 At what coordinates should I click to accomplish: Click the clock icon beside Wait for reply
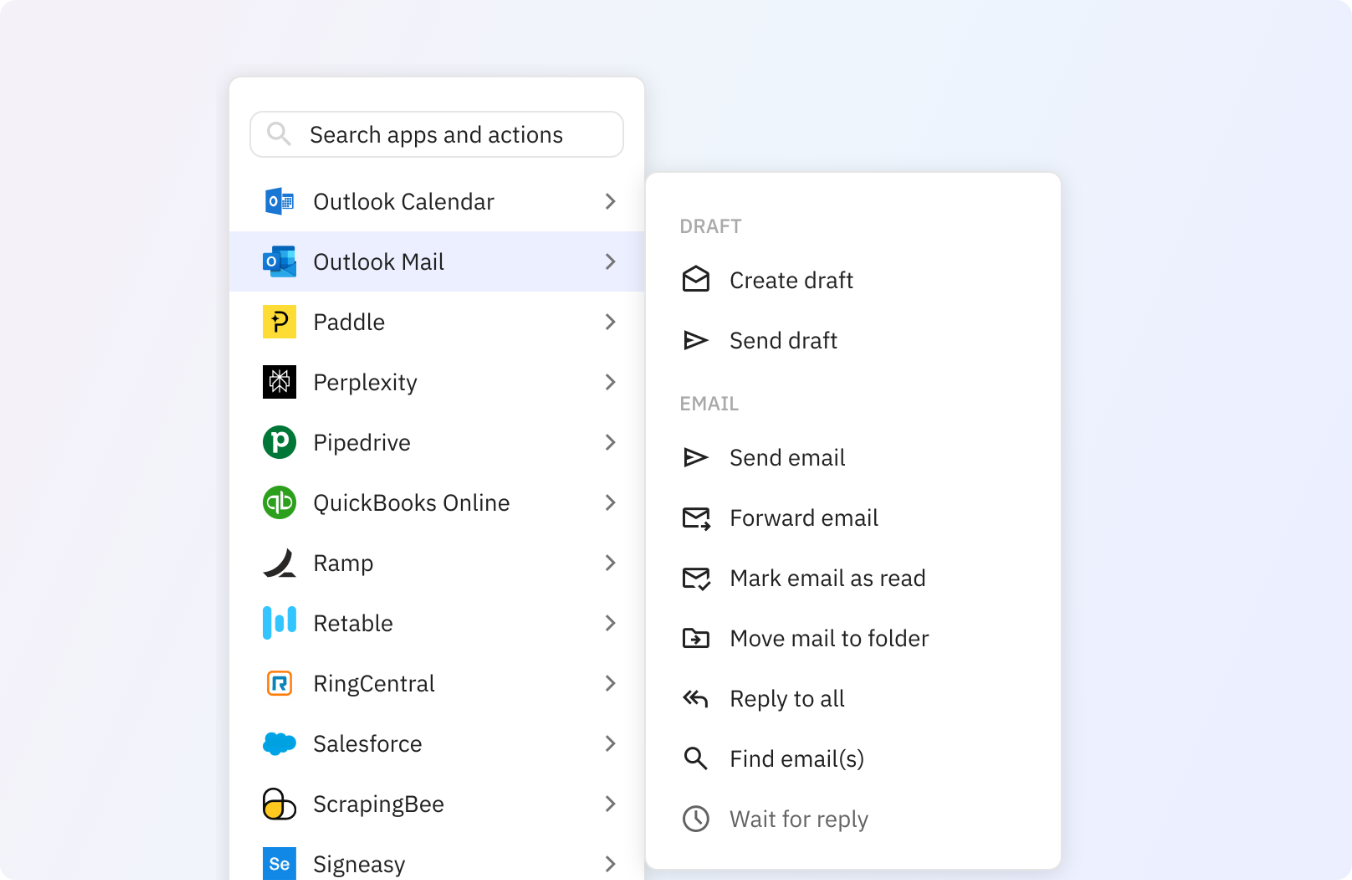(696, 819)
